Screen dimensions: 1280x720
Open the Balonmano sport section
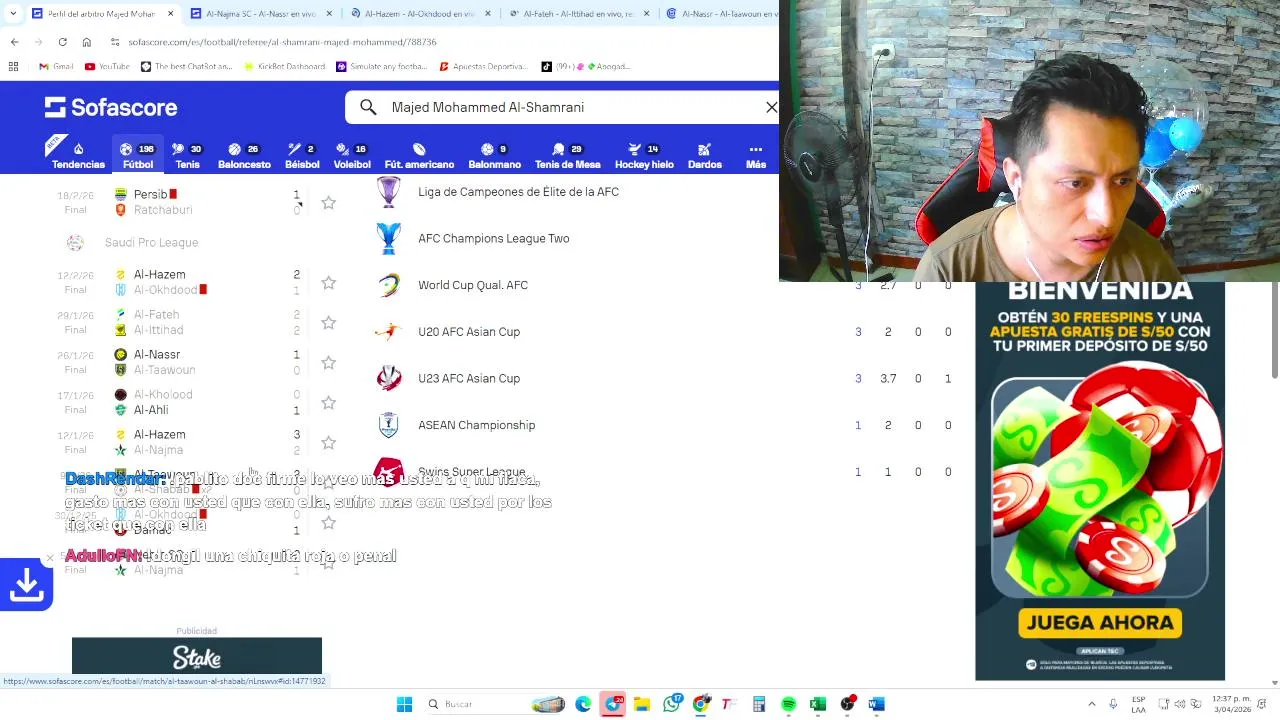[494, 156]
